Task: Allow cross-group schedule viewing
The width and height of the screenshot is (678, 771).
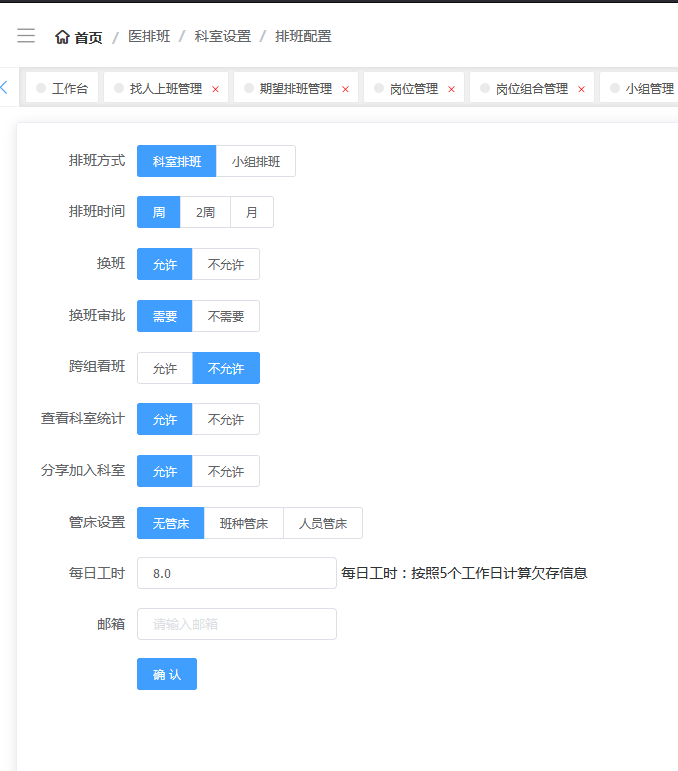Action: [x=165, y=368]
